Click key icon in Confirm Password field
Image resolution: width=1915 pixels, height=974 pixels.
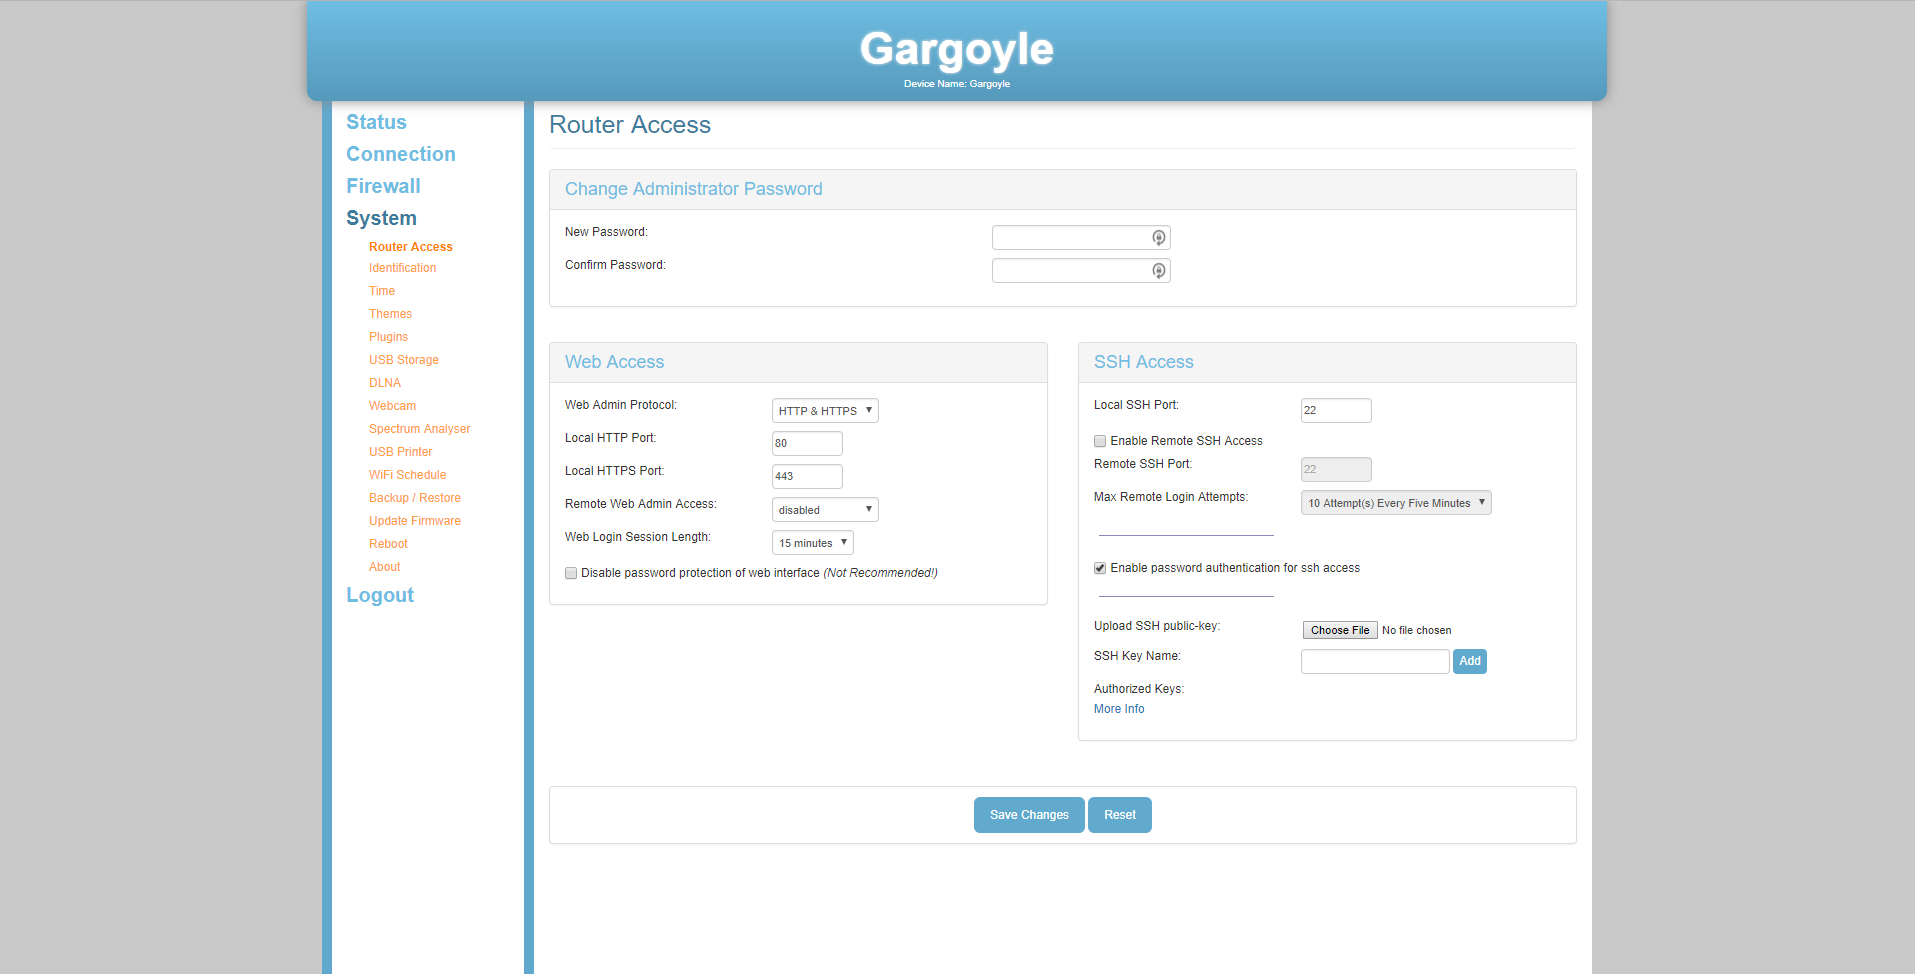1158,271
